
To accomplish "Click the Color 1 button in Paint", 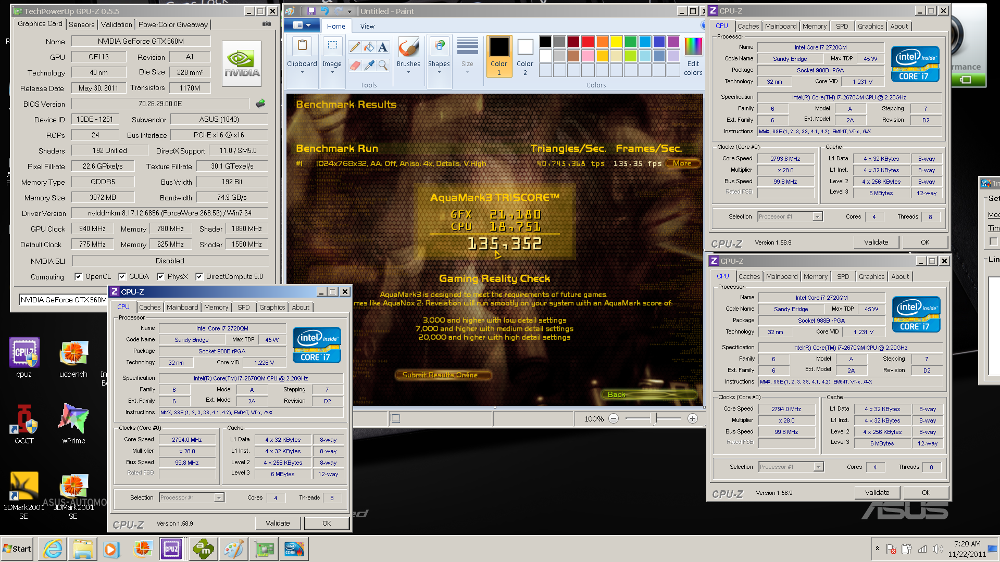I will click(x=499, y=56).
